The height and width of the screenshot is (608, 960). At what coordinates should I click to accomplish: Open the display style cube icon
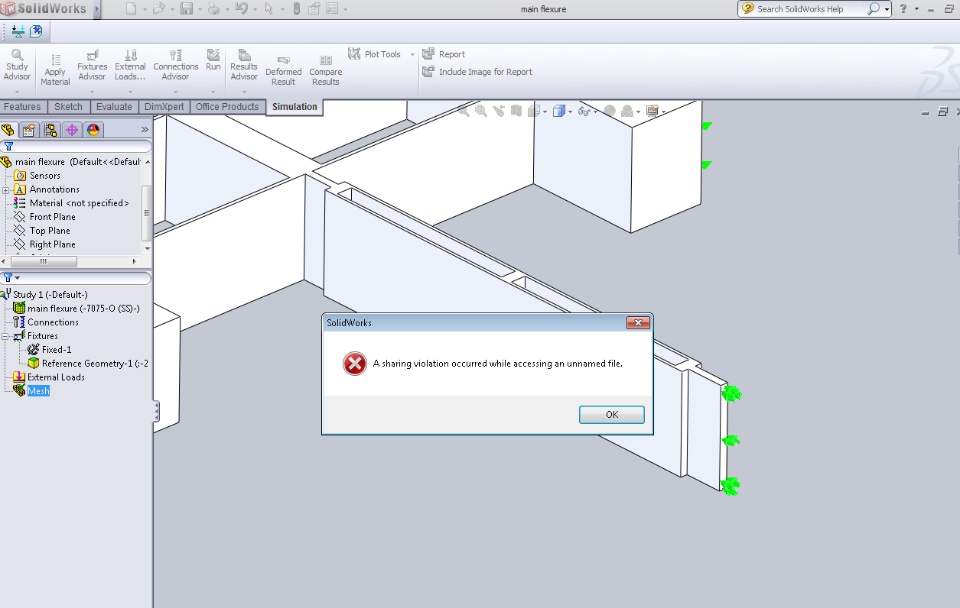click(x=558, y=111)
